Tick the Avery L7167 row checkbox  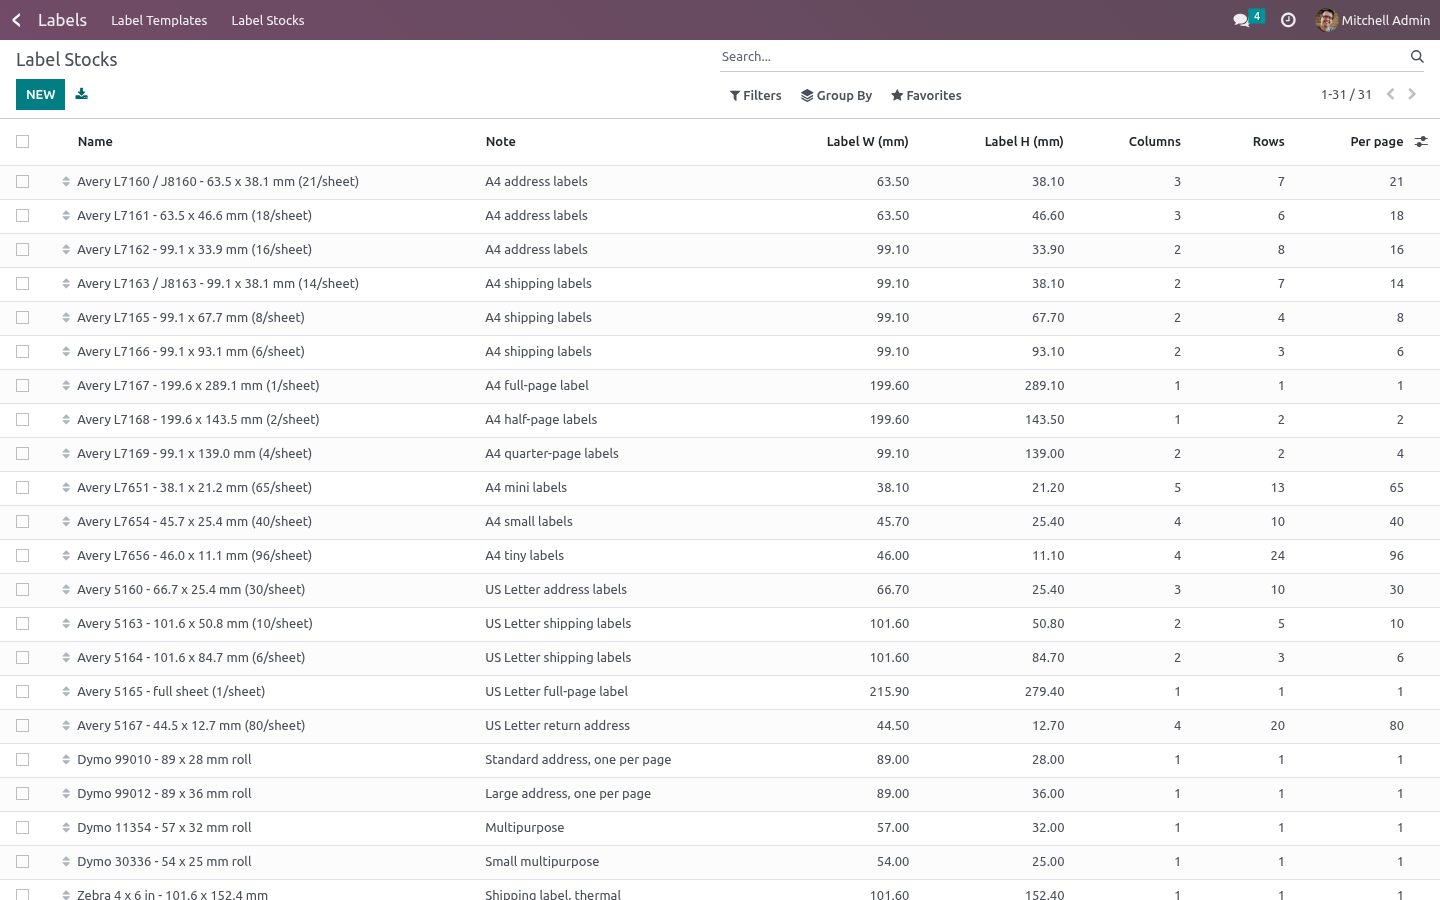(x=23, y=386)
